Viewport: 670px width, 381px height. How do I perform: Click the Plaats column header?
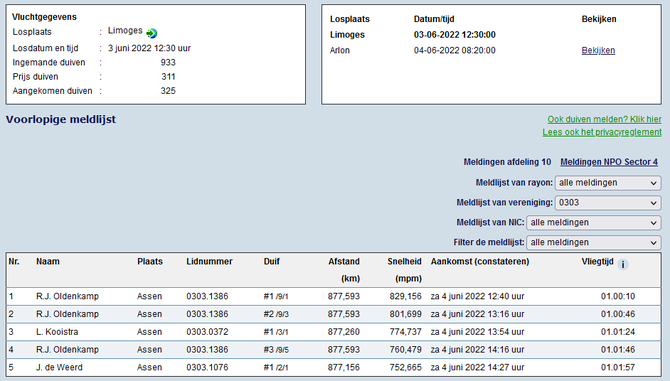[x=150, y=261]
